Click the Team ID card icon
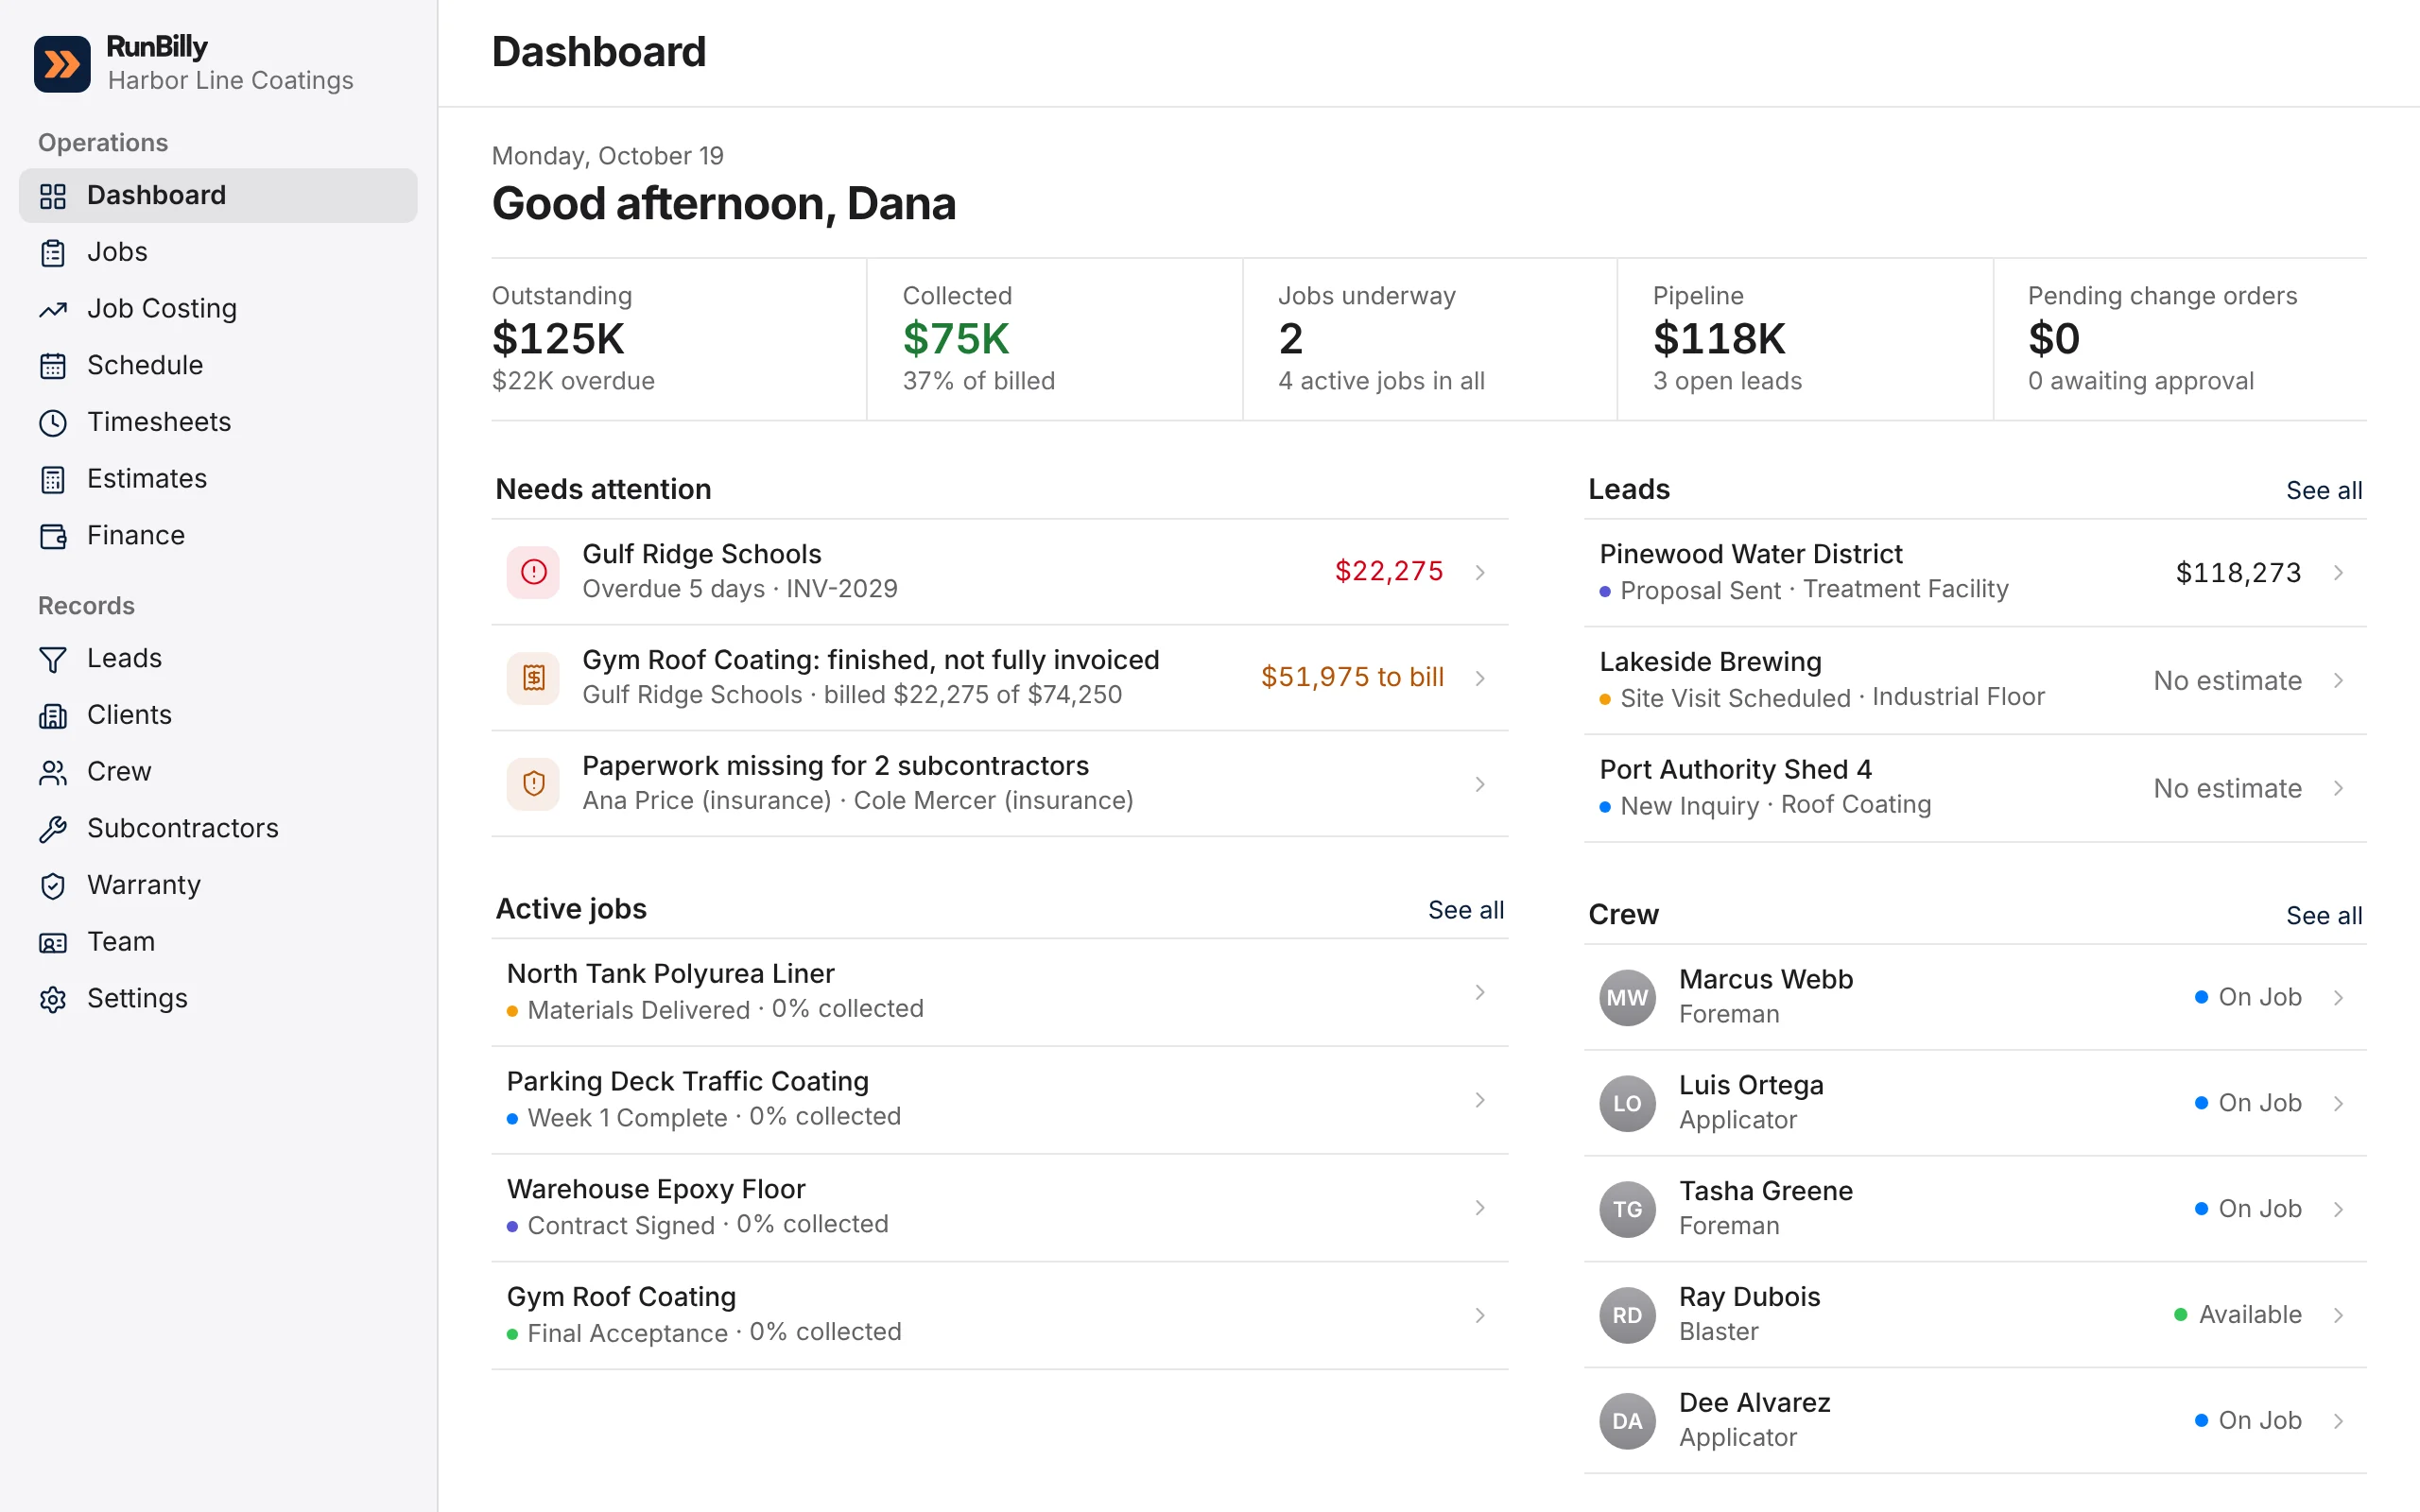This screenshot has height=1512, width=2420. point(53,942)
